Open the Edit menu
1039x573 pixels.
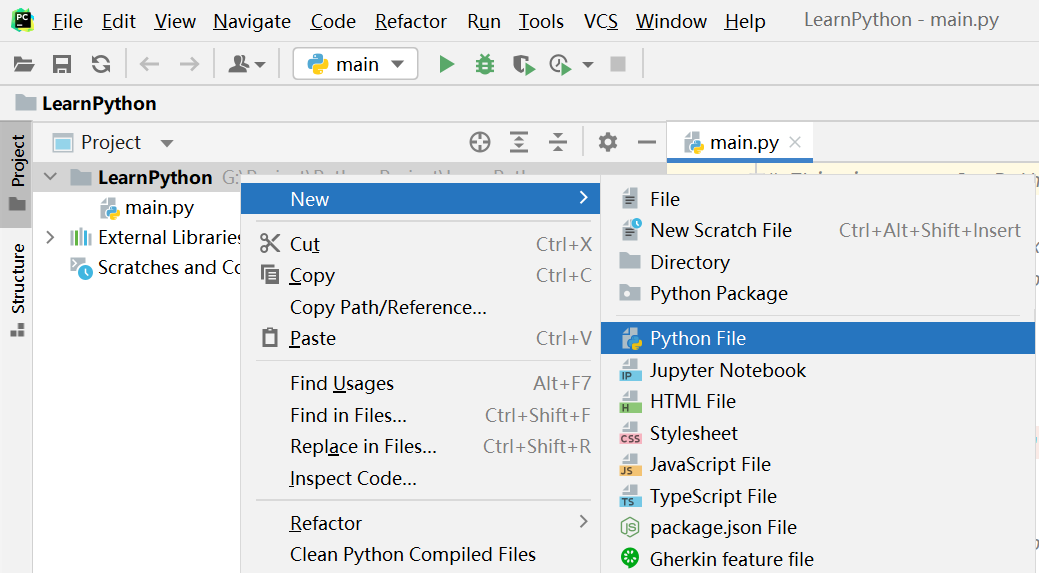pos(119,21)
